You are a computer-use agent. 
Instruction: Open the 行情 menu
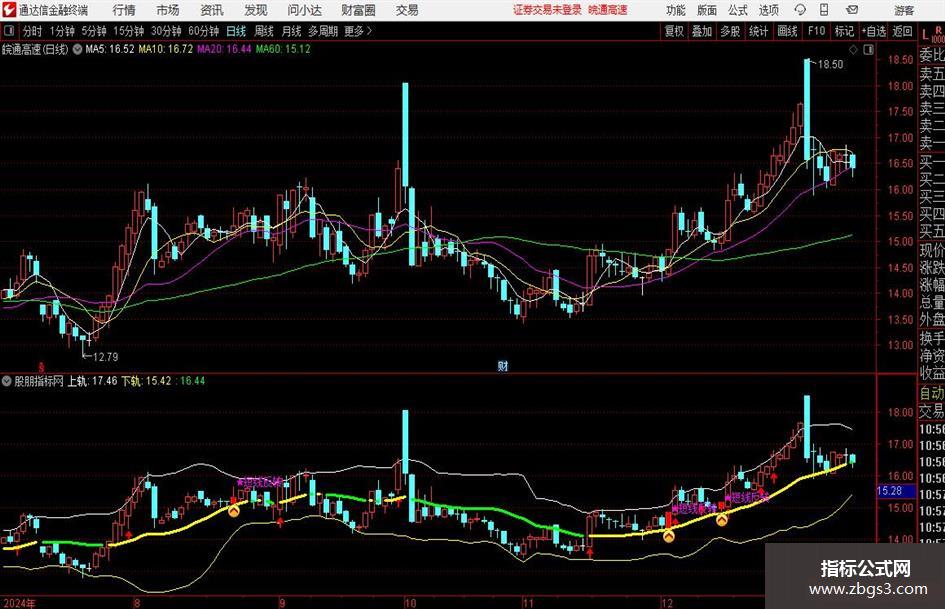[124, 10]
